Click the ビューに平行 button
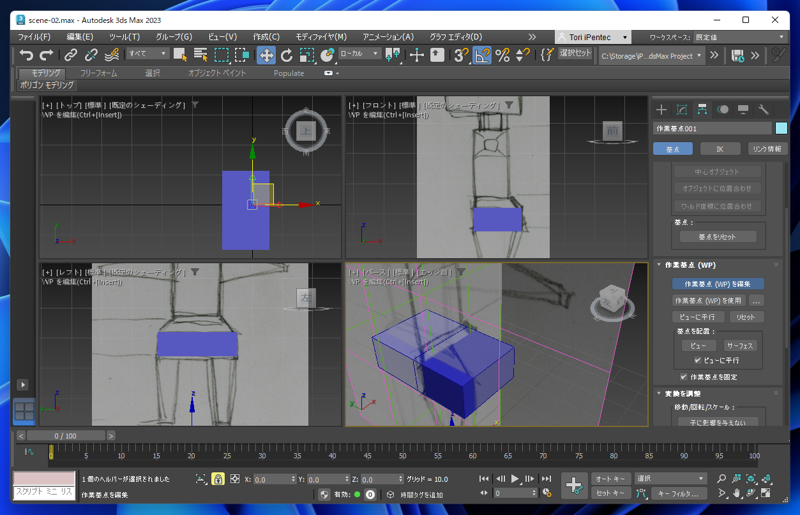 697,317
